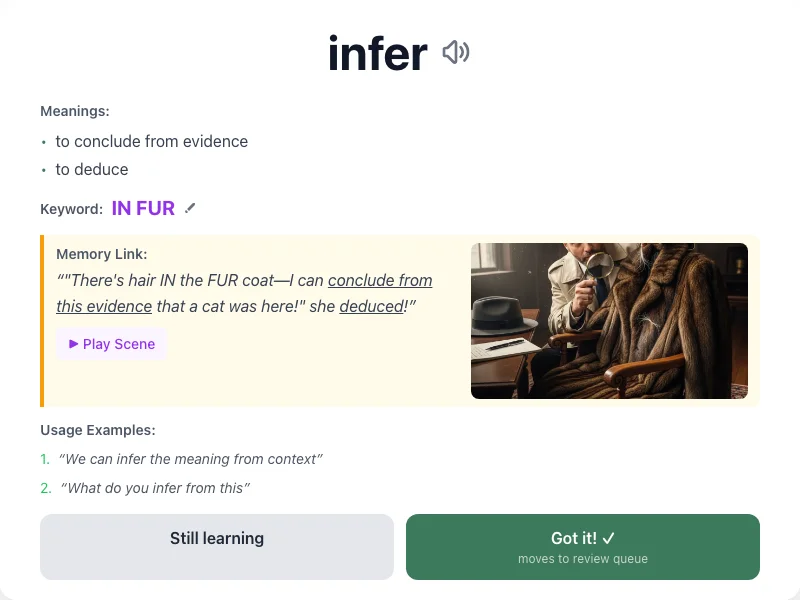Image resolution: width=800 pixels, height=600 pixels.
Task: Click the detective fur coat image
Action: tap(610, 320)
